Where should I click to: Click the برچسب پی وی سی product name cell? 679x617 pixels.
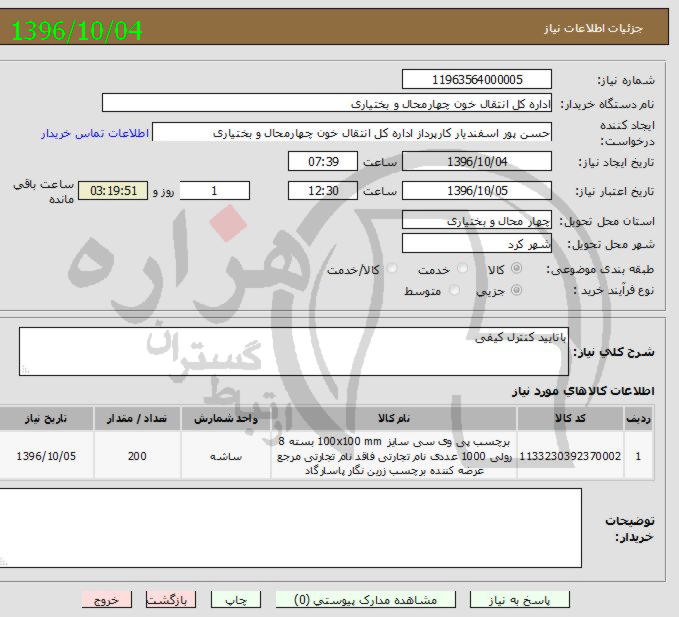tap(394, 456)
